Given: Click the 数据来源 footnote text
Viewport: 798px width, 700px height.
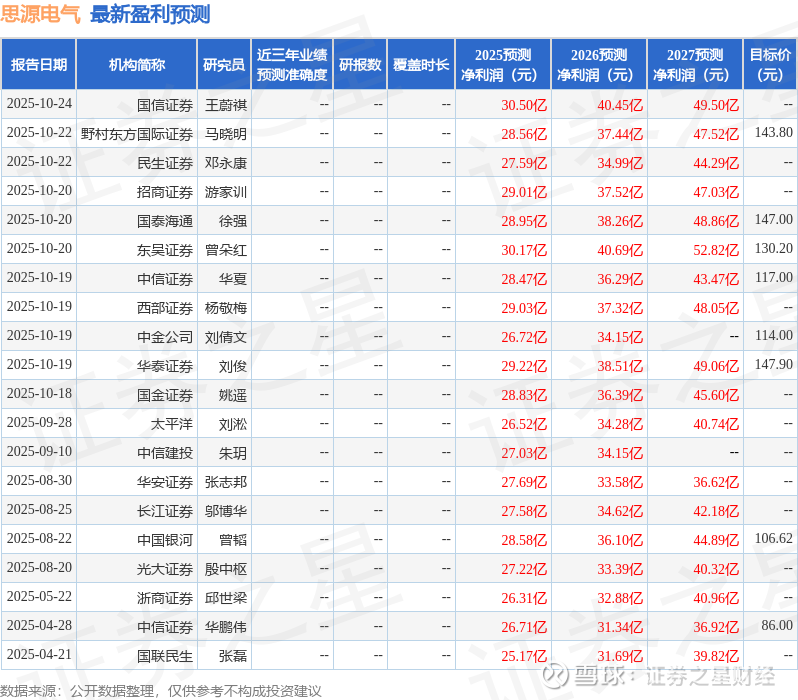Looking at the screenshot, I should coord(161,691).
